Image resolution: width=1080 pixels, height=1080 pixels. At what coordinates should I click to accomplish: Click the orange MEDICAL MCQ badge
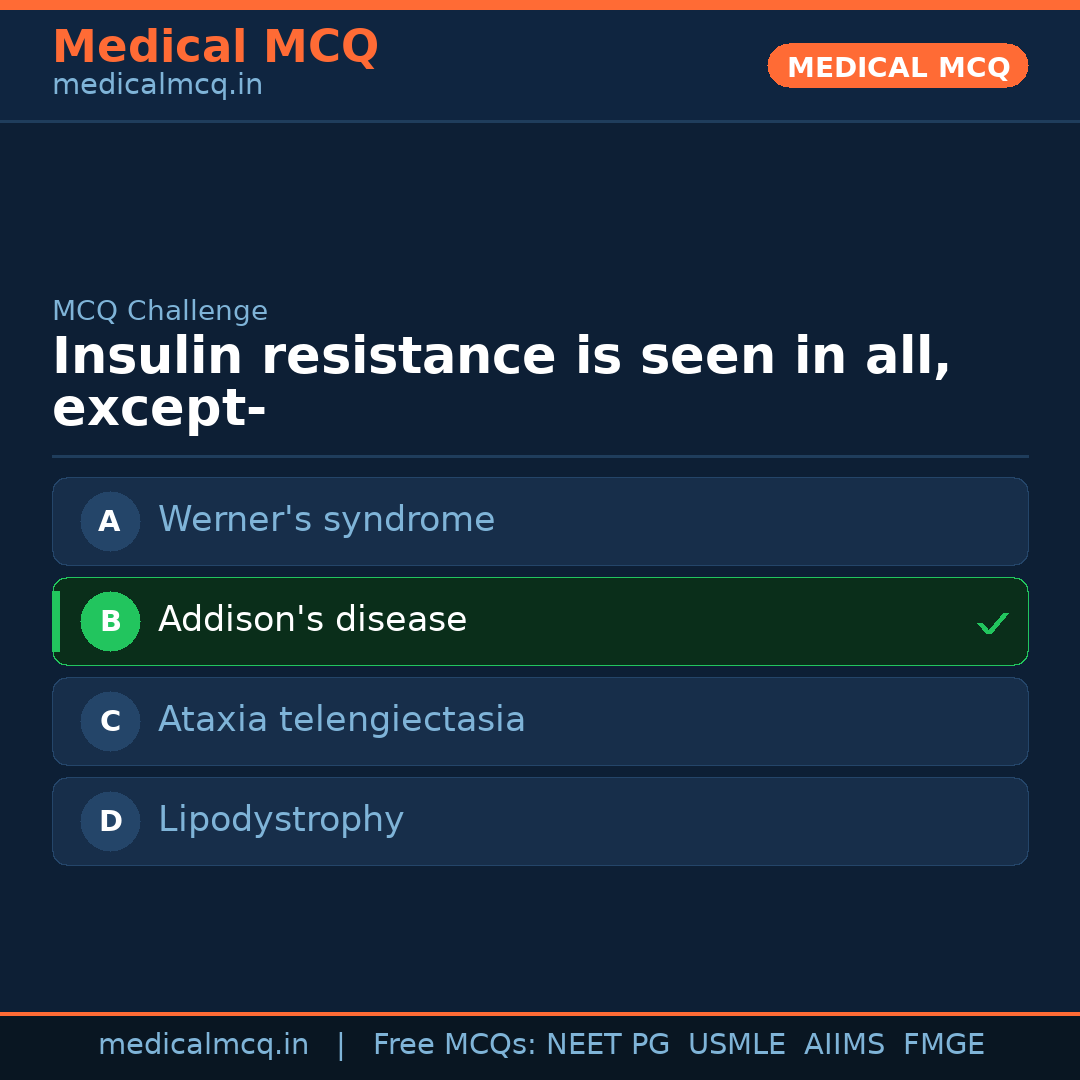[897, 66]
